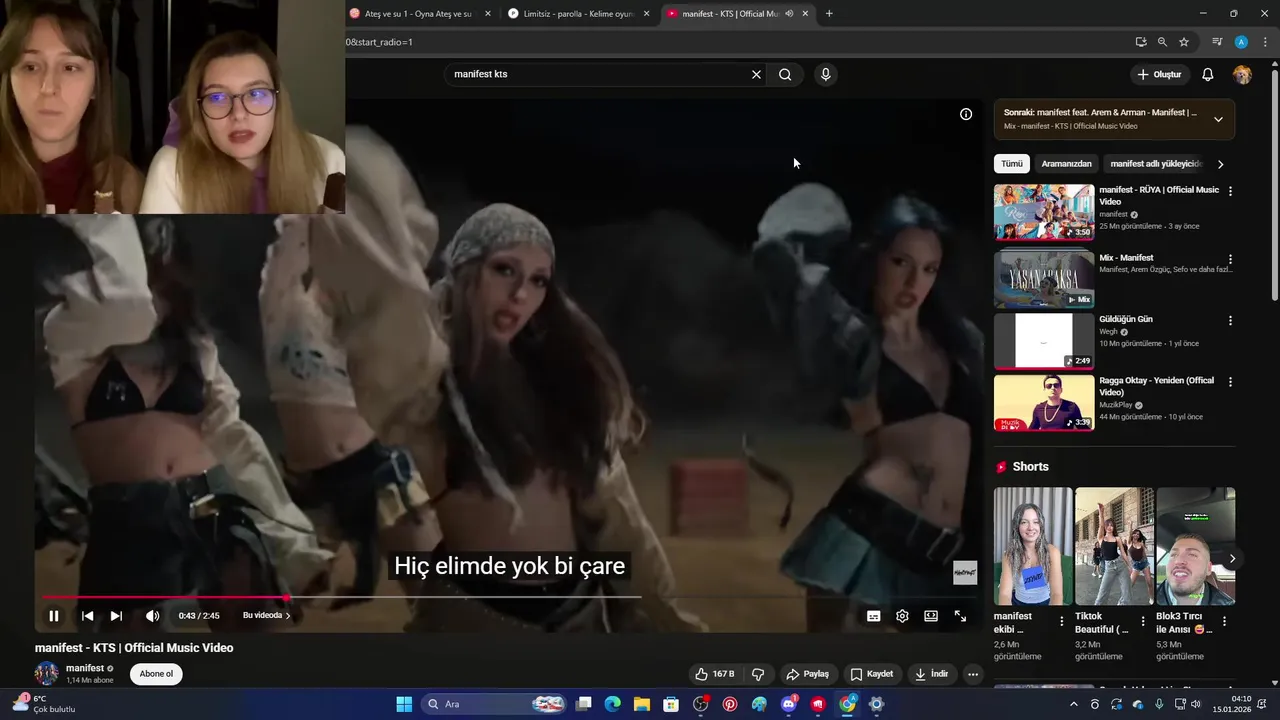Like the video with 167 B thumbs-up
Screen dimensions: 1280x720
tap(715, 674)
